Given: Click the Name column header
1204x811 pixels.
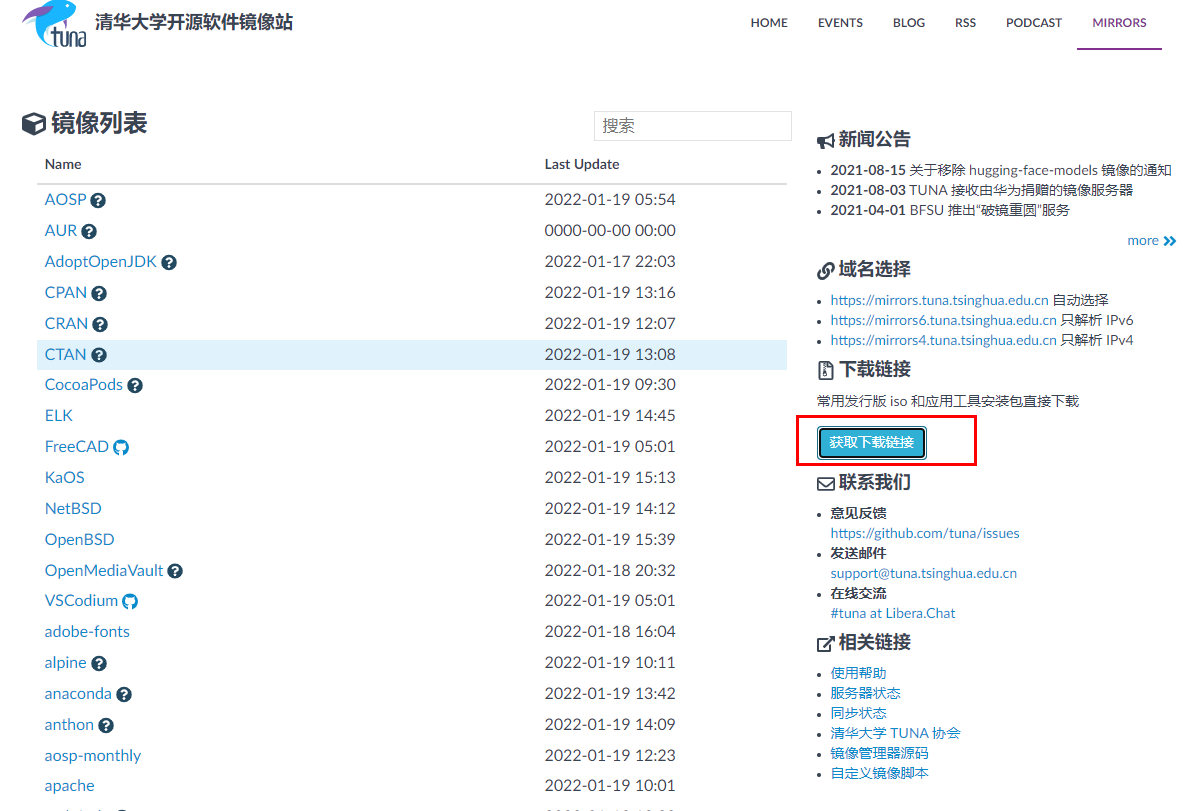Looking at the screenshot, I should tap(63, 164).
